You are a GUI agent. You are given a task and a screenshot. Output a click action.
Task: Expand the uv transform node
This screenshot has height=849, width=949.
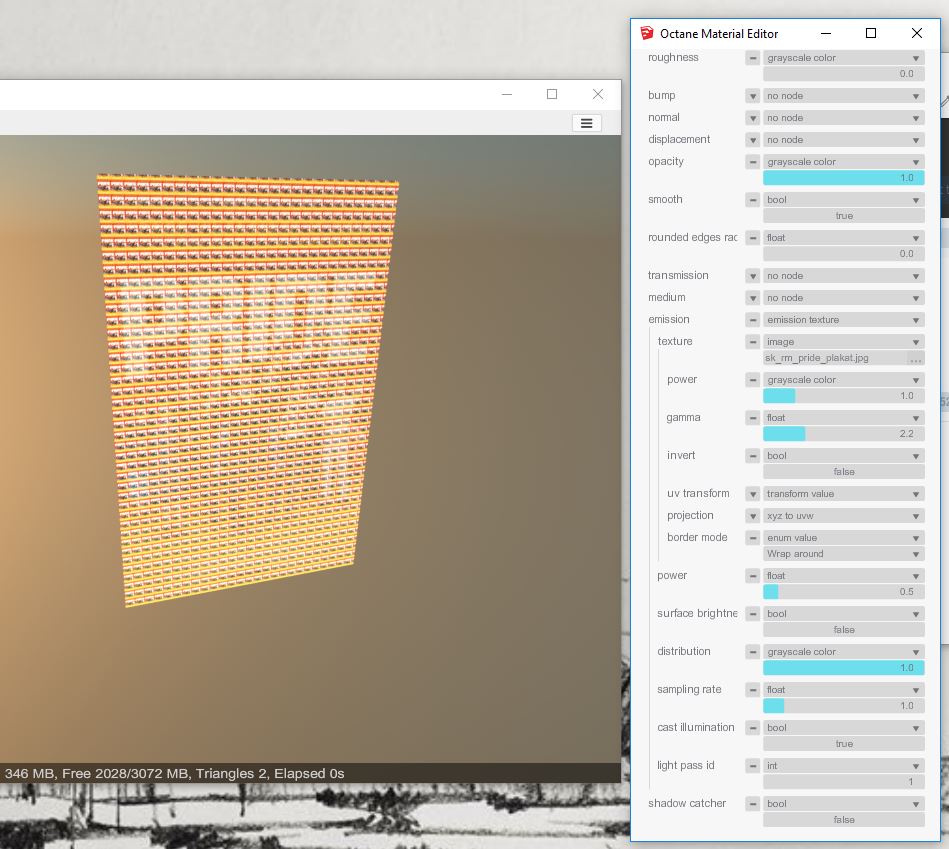[x=752, y=494]
